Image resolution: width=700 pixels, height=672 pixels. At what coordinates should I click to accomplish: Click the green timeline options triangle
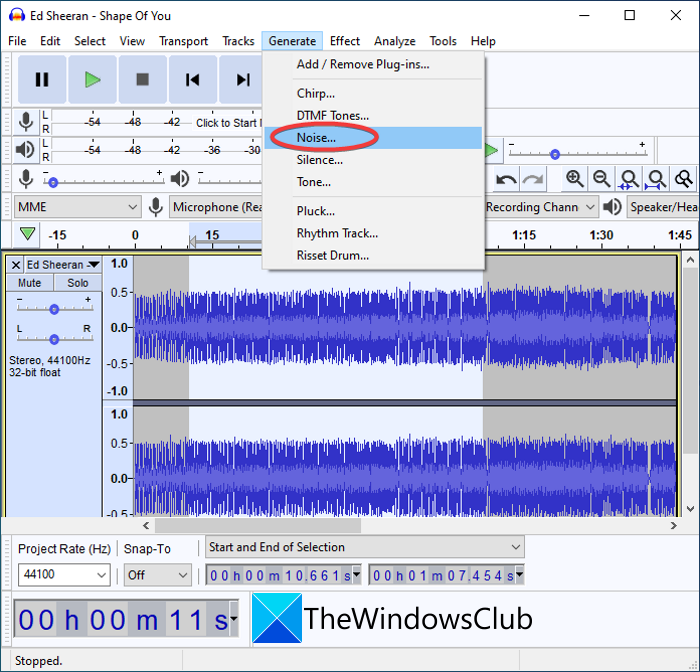[27, 234]
